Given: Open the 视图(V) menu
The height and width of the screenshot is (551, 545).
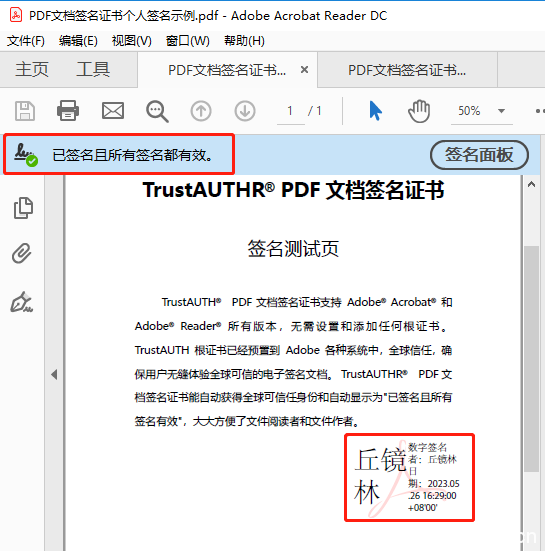Looking at the screenshot, I should [131, 41].
